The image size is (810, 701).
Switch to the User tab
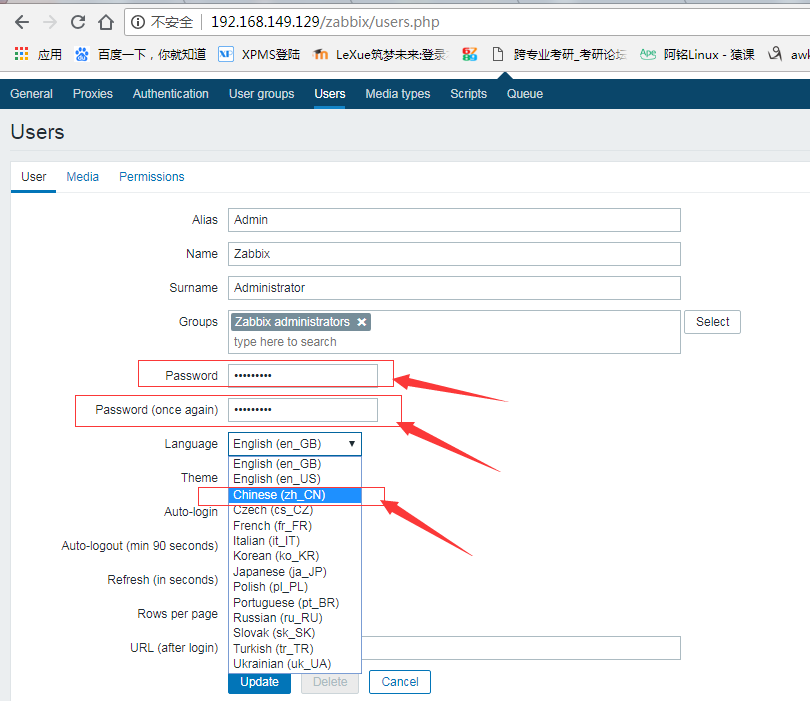34,177
